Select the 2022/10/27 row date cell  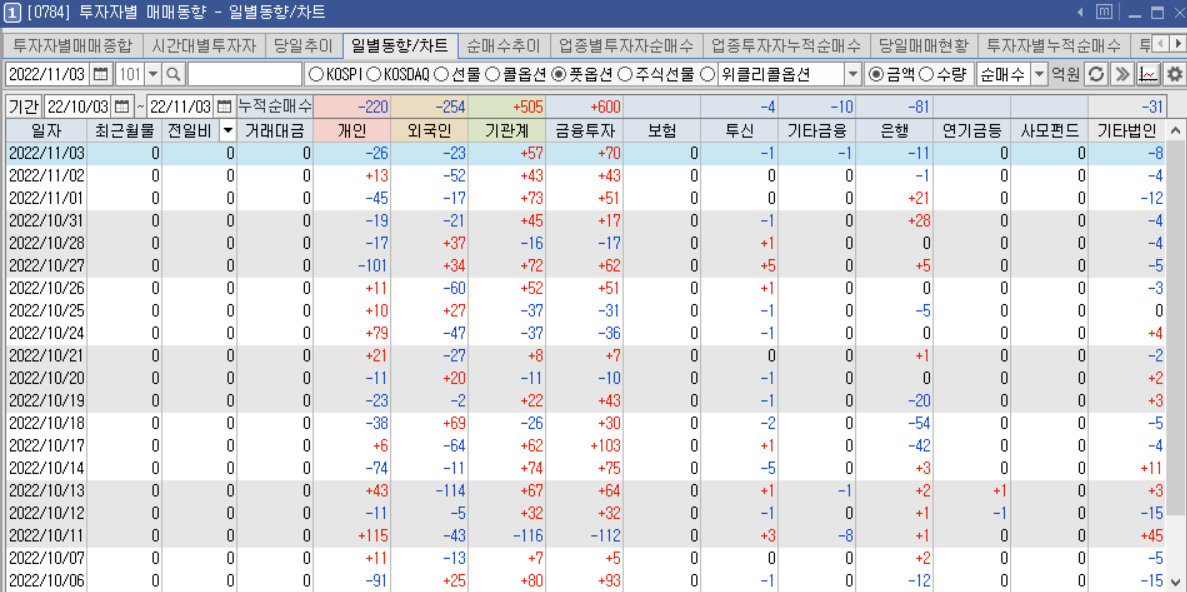(46, 266)
